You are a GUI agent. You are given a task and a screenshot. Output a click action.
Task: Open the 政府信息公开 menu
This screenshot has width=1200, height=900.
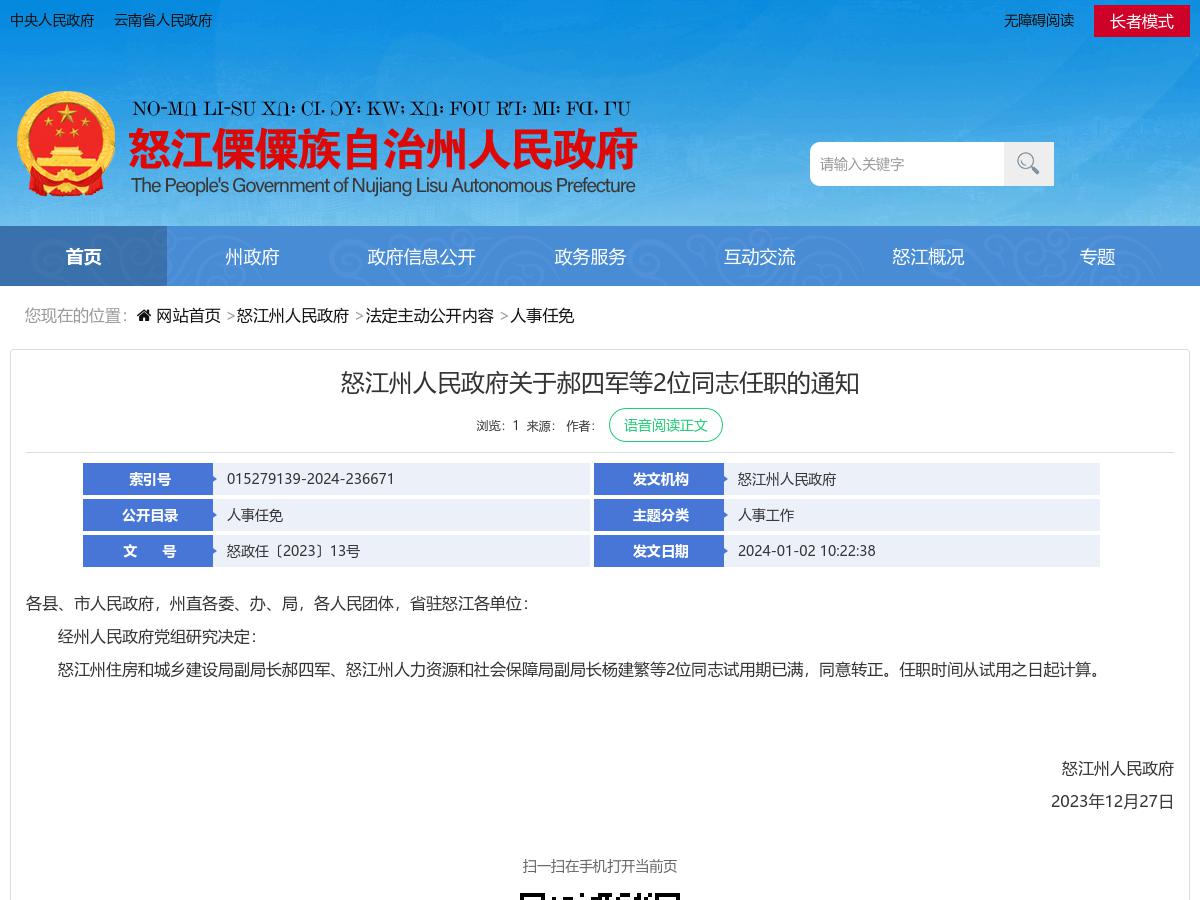[421, 256]
